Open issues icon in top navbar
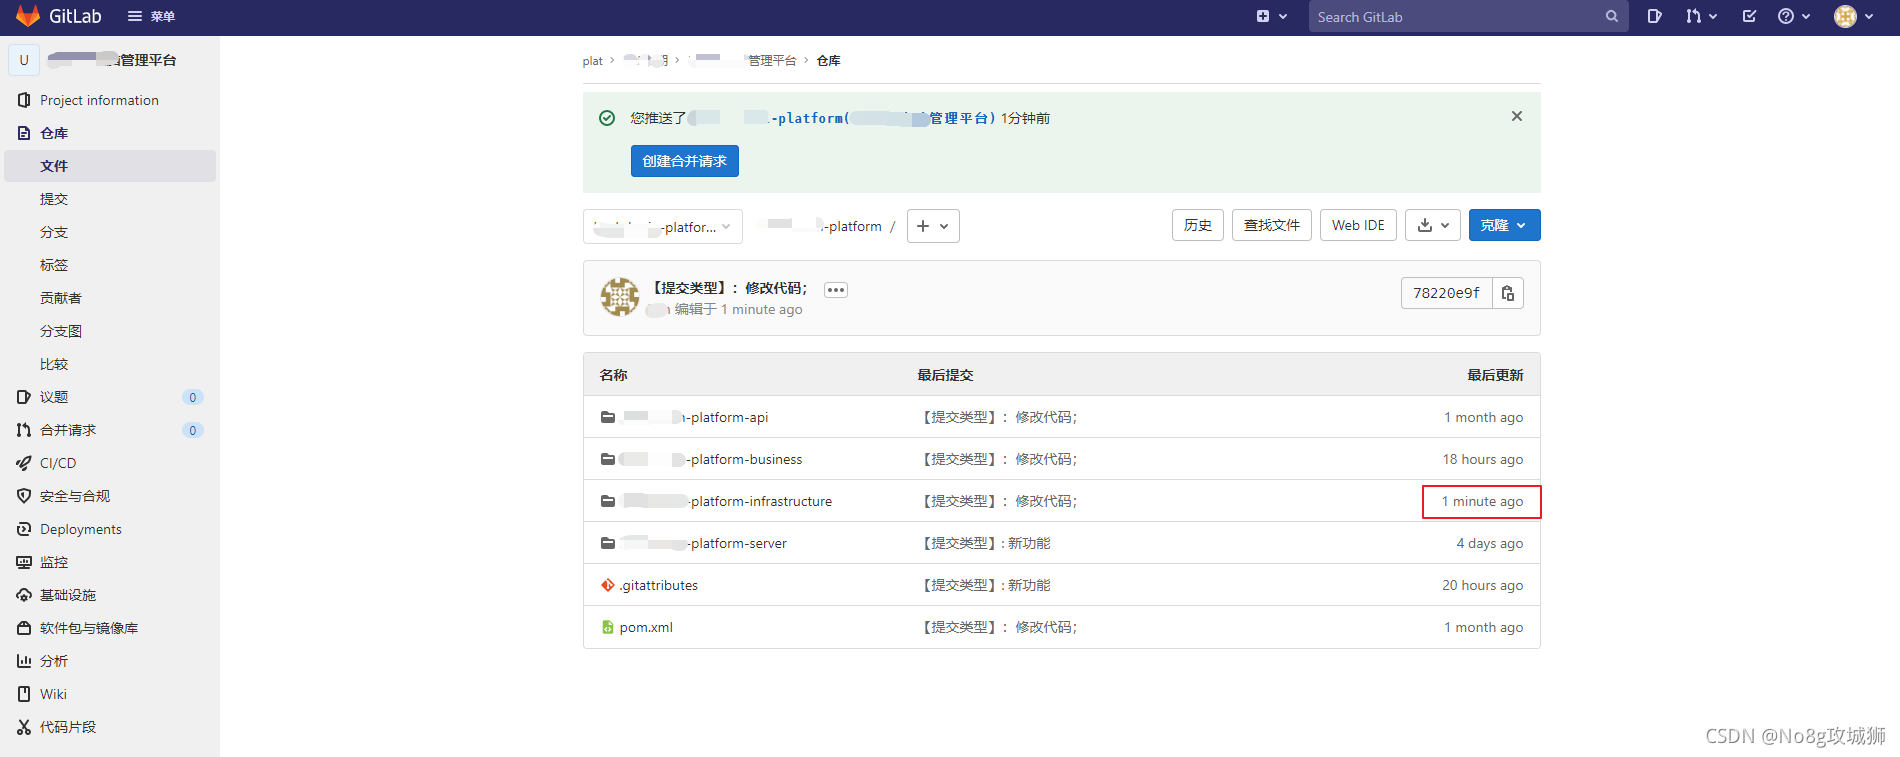 1655,16
